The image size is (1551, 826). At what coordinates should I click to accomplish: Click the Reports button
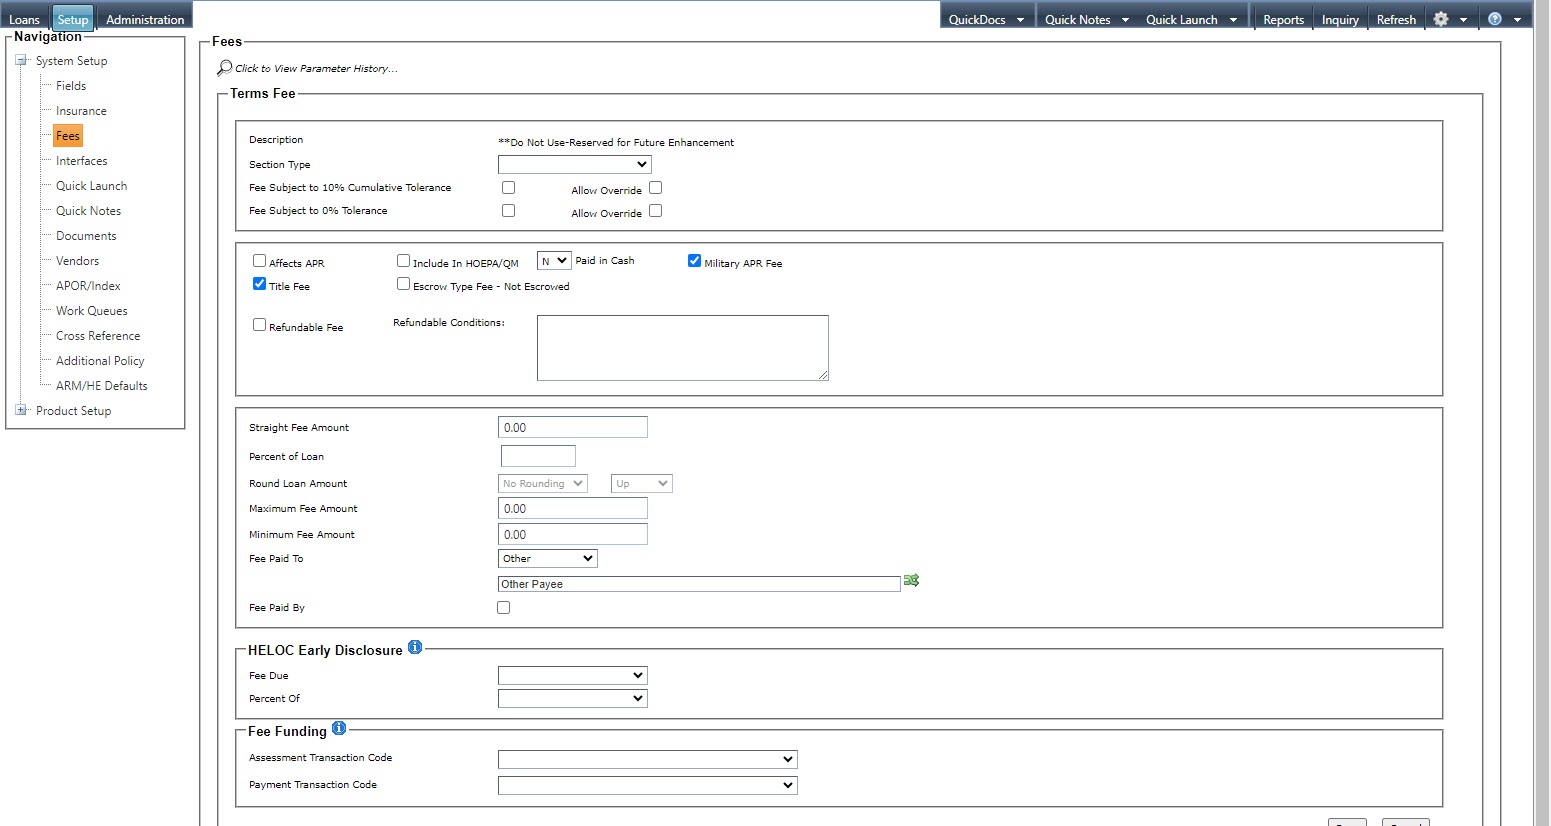1283,19
